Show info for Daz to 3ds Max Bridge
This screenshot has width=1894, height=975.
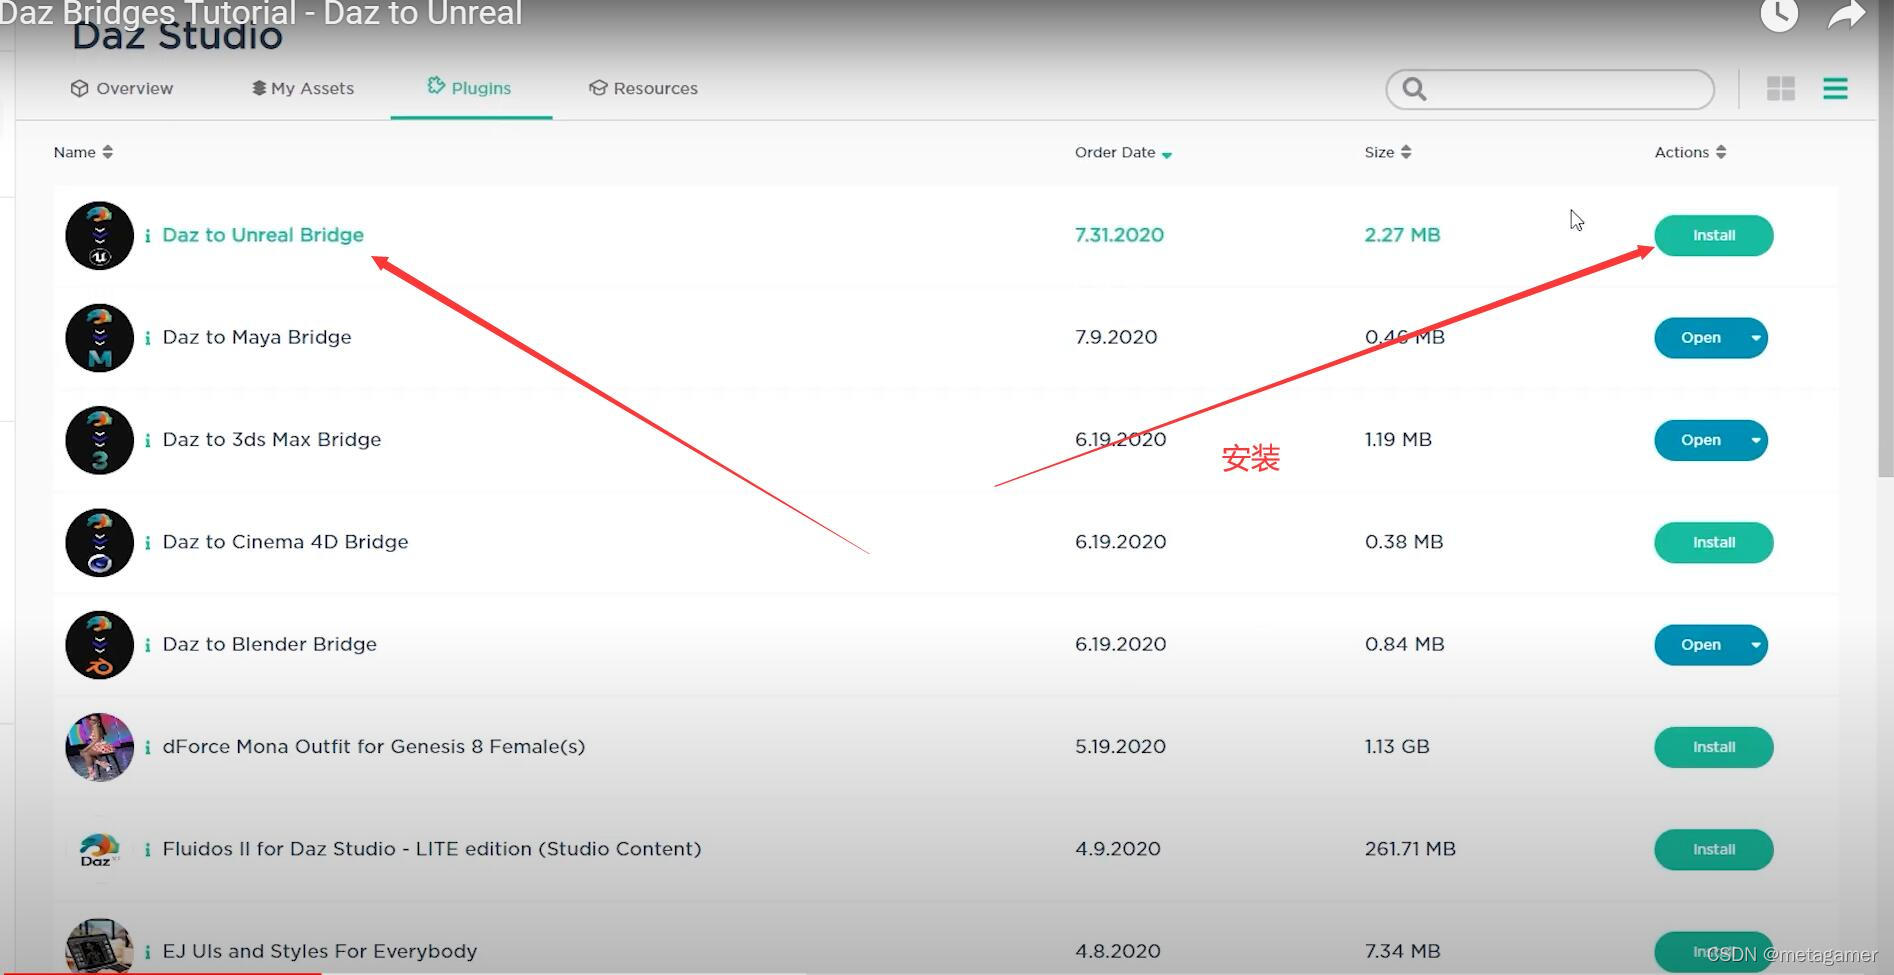(x=148, y=440)
